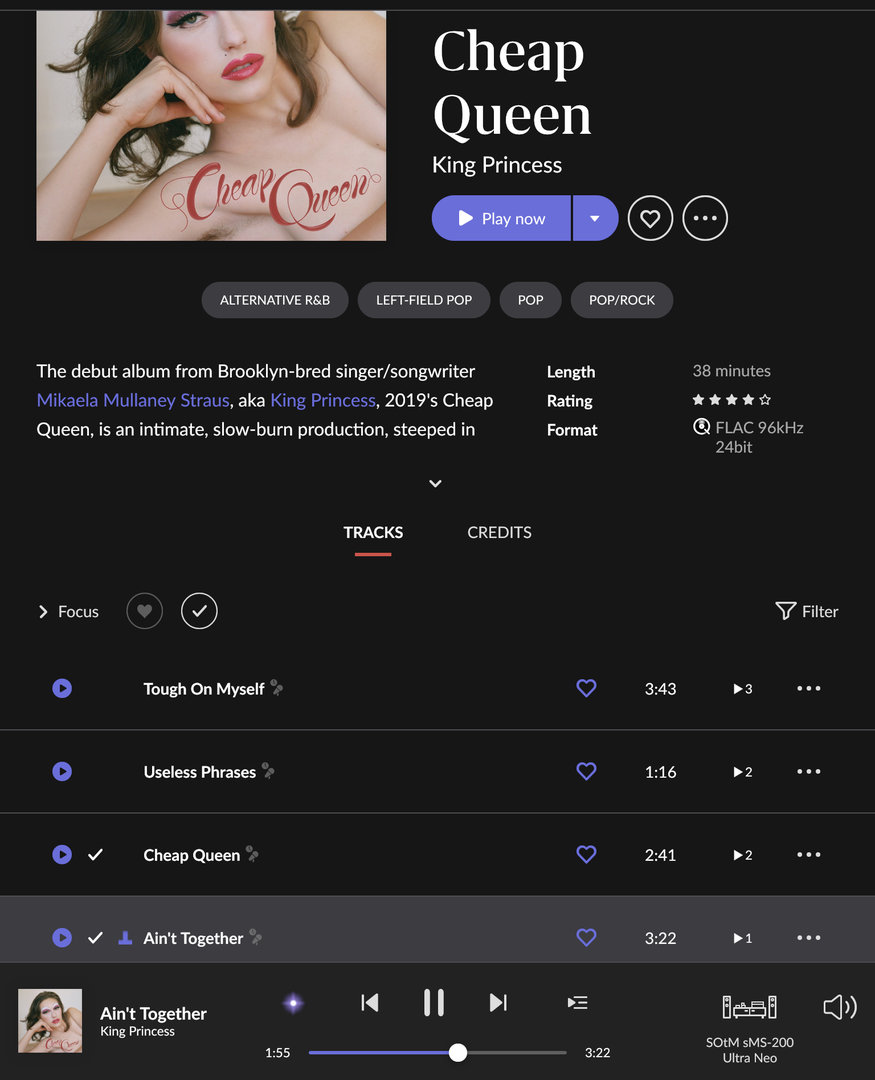Toggle the favorites-only heart filter
The height and width of the screenshot is (1080, 875).
[145, 611]
